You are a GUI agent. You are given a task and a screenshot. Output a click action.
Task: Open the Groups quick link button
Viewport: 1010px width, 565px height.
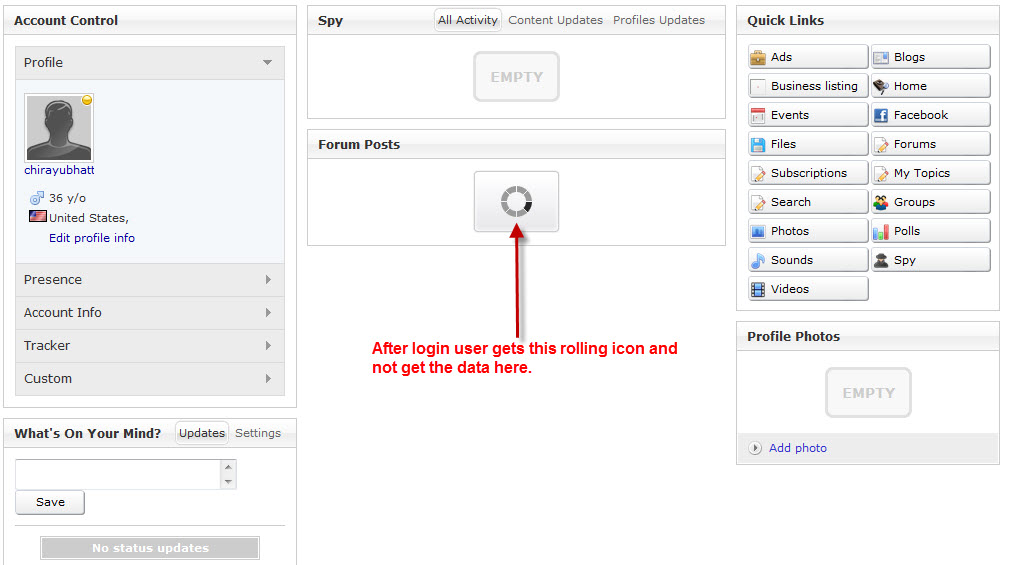(x=931, y=202)
